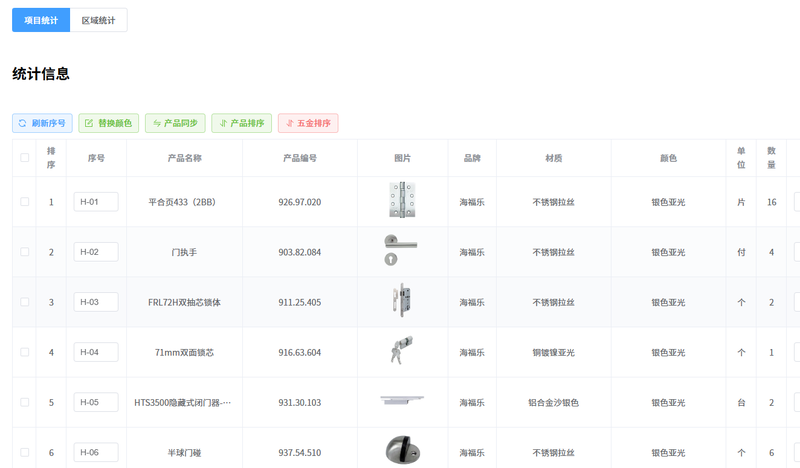The width and height of the screenshot is (800, 468).
Task: Click product code 916.63.604
Action: (299, 352)
